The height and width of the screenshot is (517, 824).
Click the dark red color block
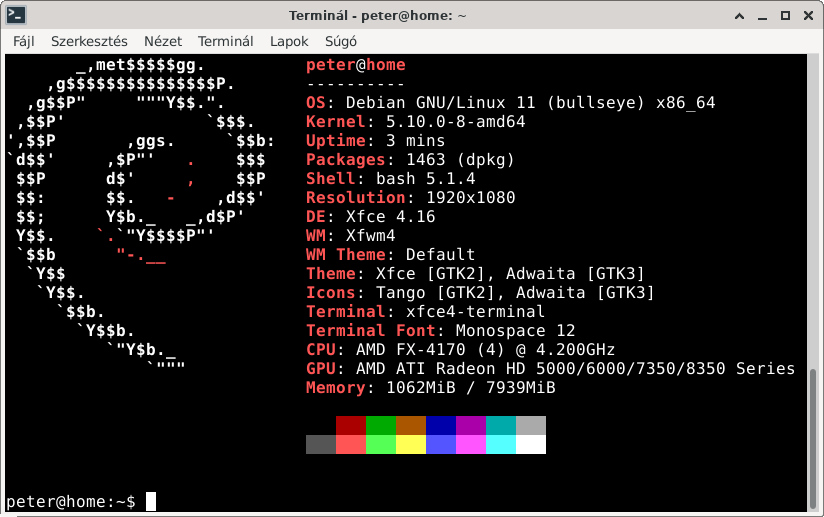pyautogui.click(x=351, y=426)
